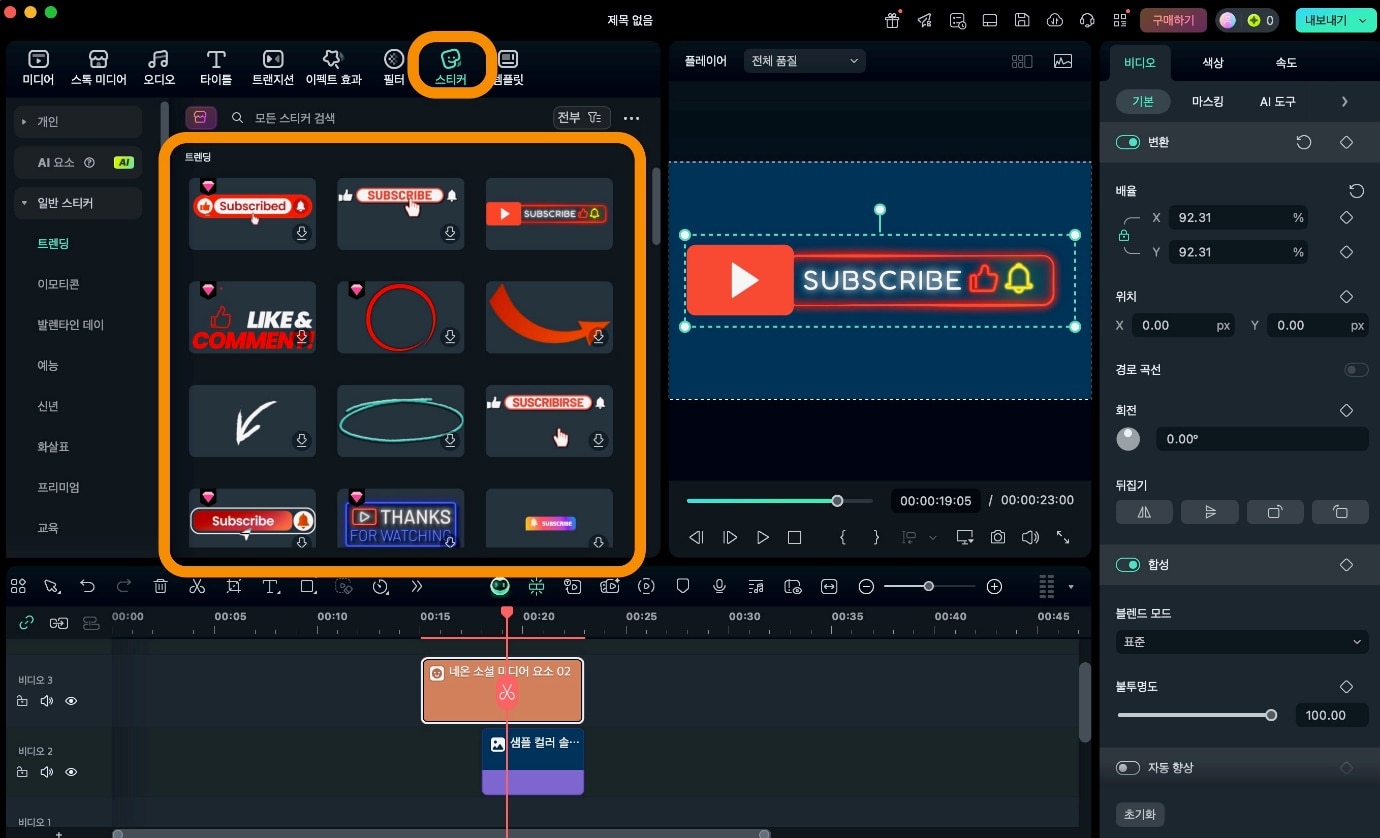This screenshot has width=1380, height=838.
Task: Toggle the scale aspect ratio lock
Action: (1124, 235)
